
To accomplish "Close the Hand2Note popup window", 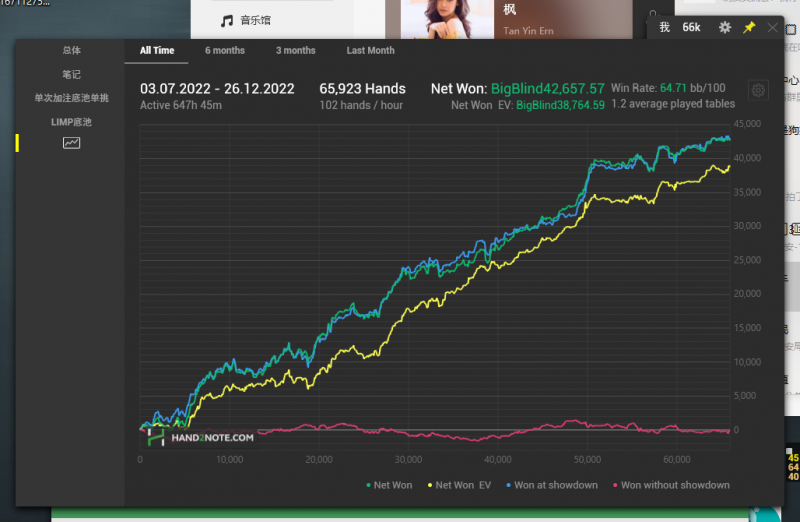I will coord(772,28).
